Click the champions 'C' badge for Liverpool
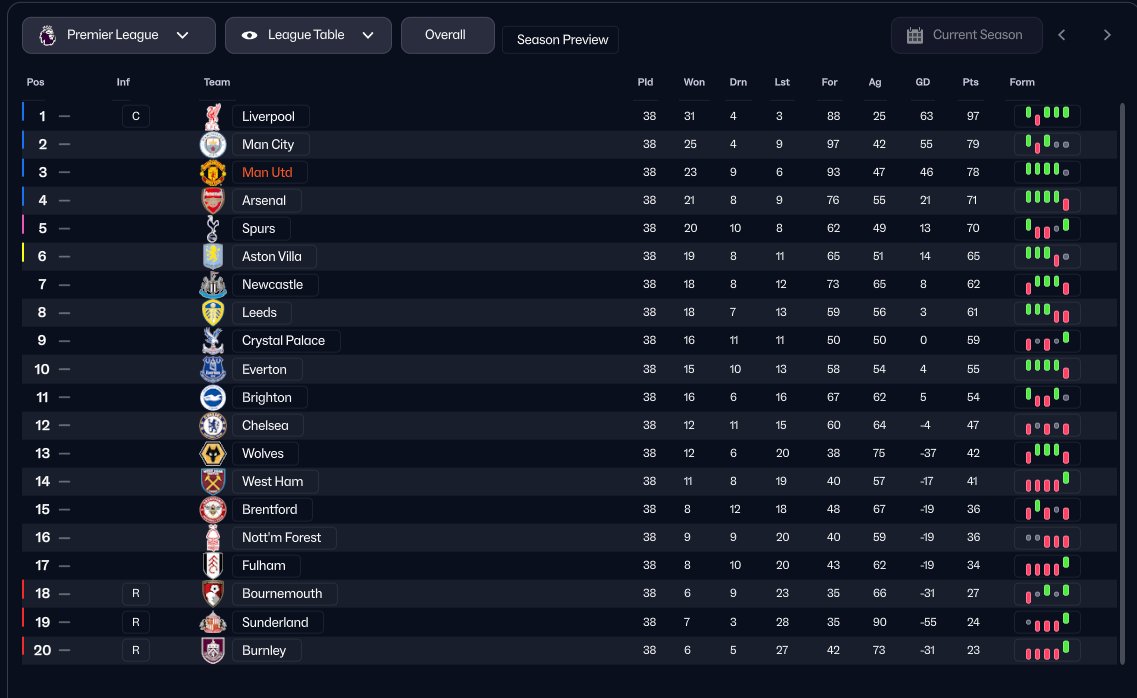 pyautogui.click(x=135, y=116)
